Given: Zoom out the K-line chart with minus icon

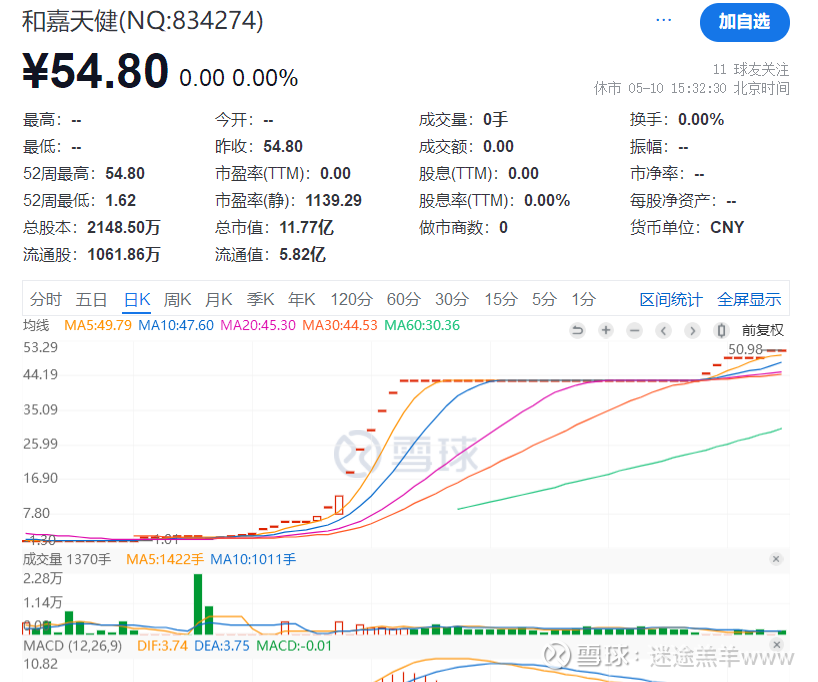Looking at the screenshot, I should pos(634,330).
